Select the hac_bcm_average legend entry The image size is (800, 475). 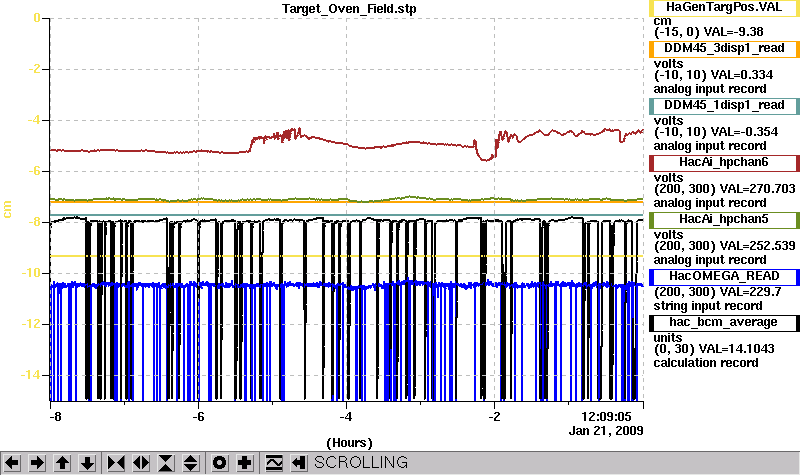724,322
